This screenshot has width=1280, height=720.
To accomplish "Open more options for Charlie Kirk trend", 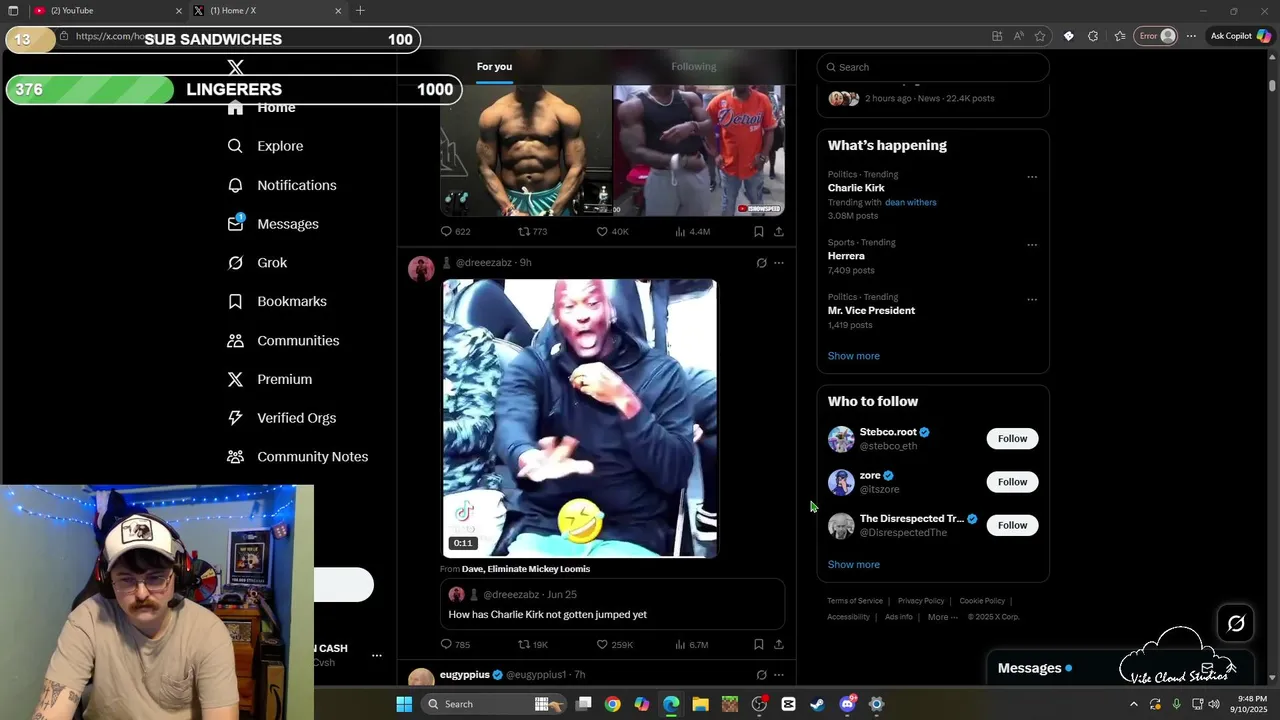I will click(1032, 177).
